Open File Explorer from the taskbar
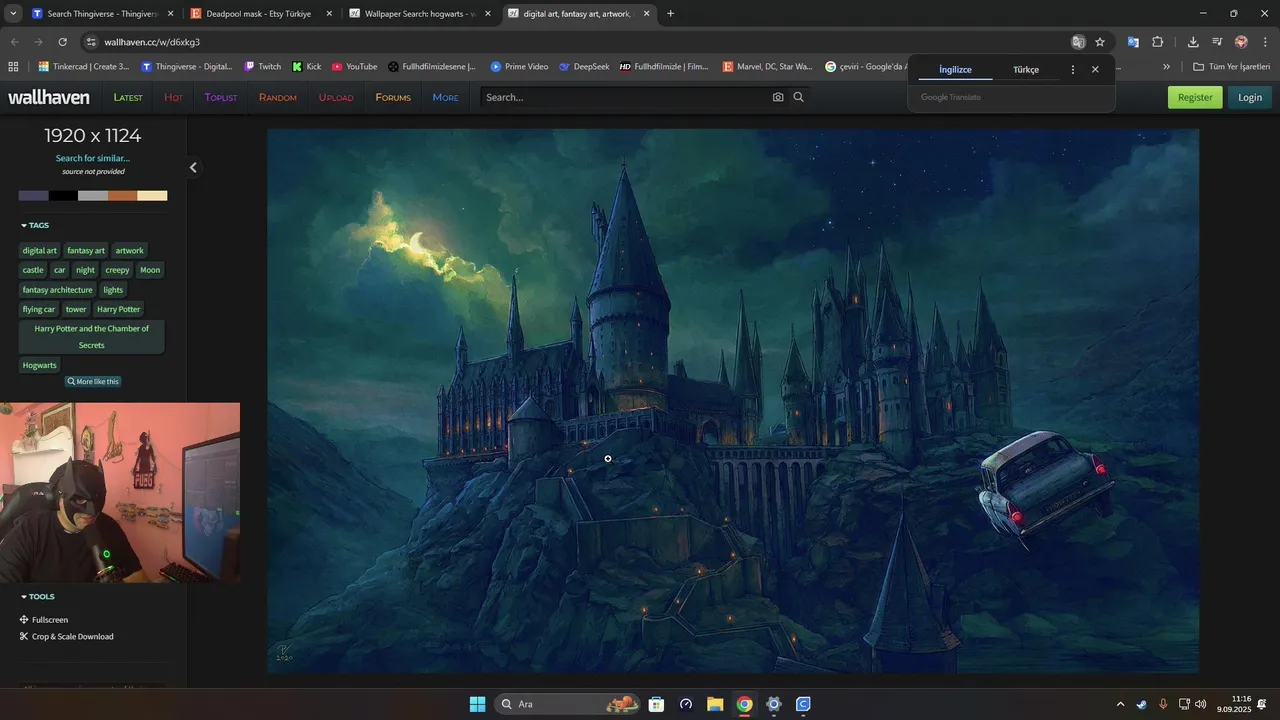 click(x=715, y=704)
